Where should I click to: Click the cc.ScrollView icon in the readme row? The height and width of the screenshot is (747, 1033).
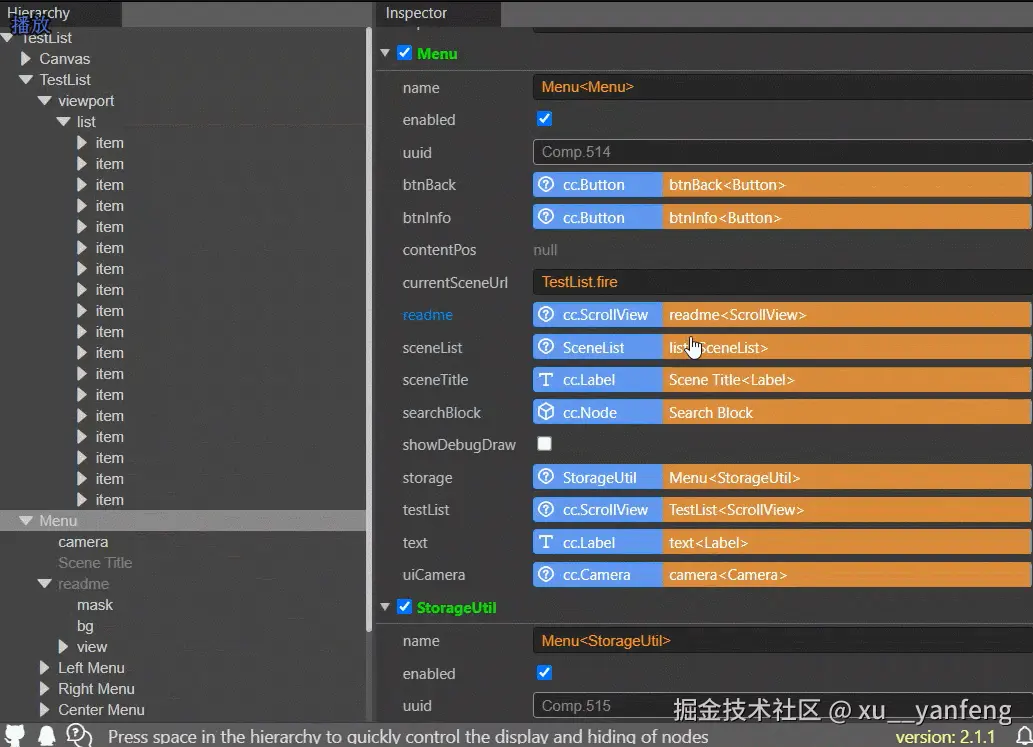[x=546, y=315]
